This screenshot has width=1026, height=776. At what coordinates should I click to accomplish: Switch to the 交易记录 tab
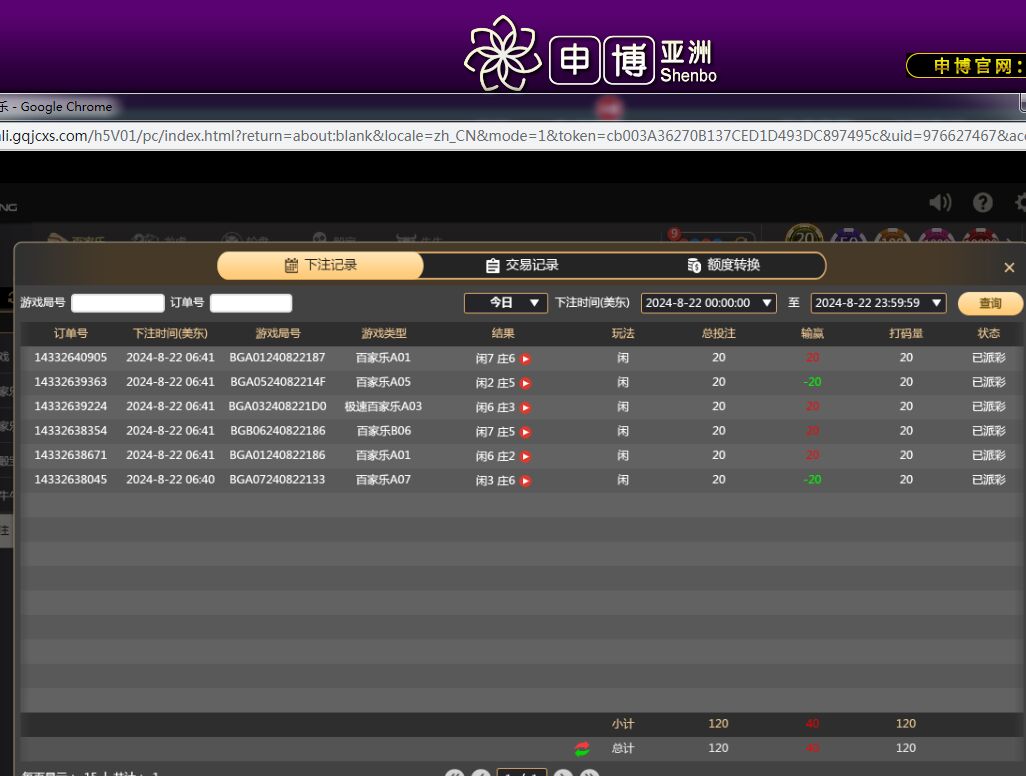point(522,265)
